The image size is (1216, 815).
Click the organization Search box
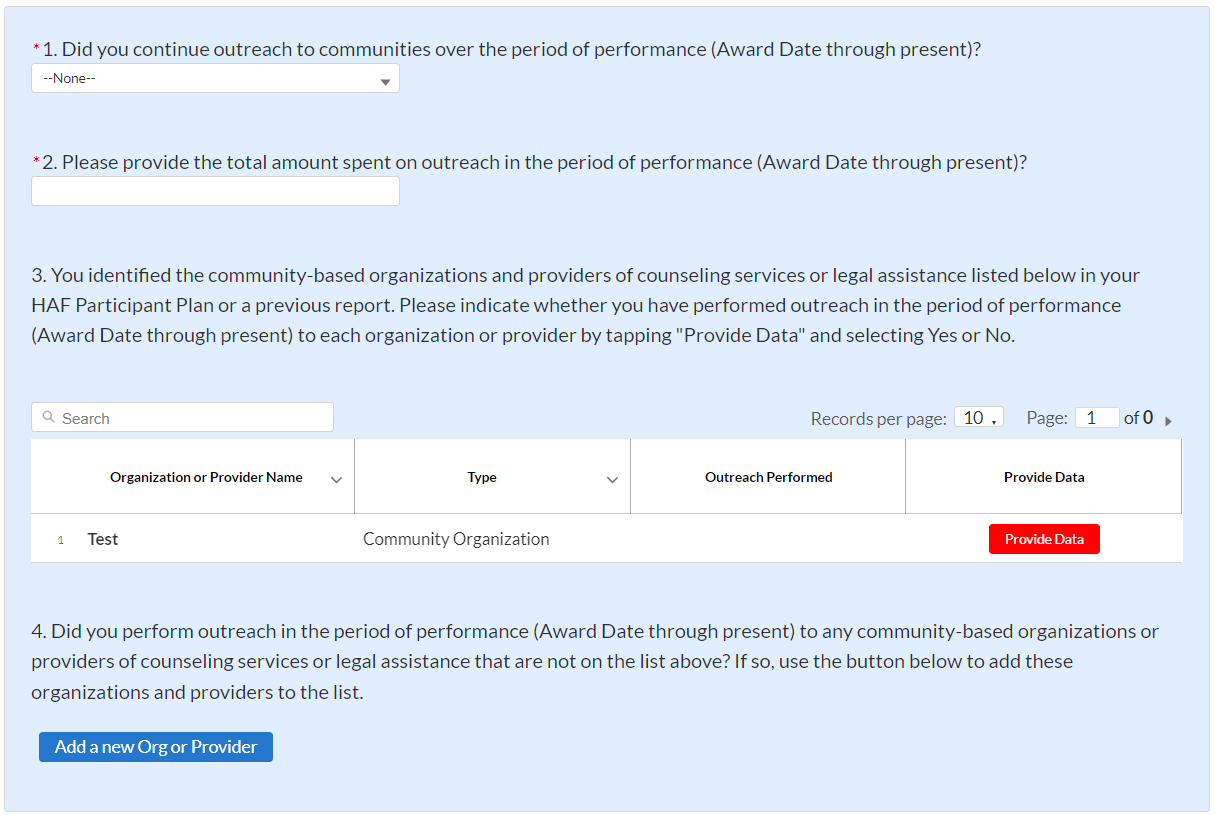point(190,418)
